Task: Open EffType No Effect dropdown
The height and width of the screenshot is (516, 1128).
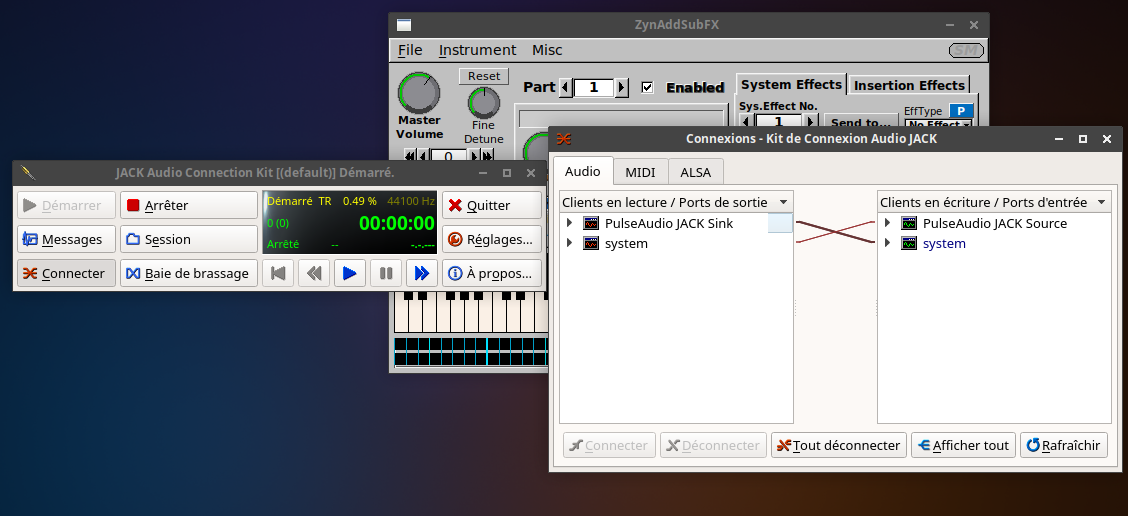Action: (x=938, y=124)
